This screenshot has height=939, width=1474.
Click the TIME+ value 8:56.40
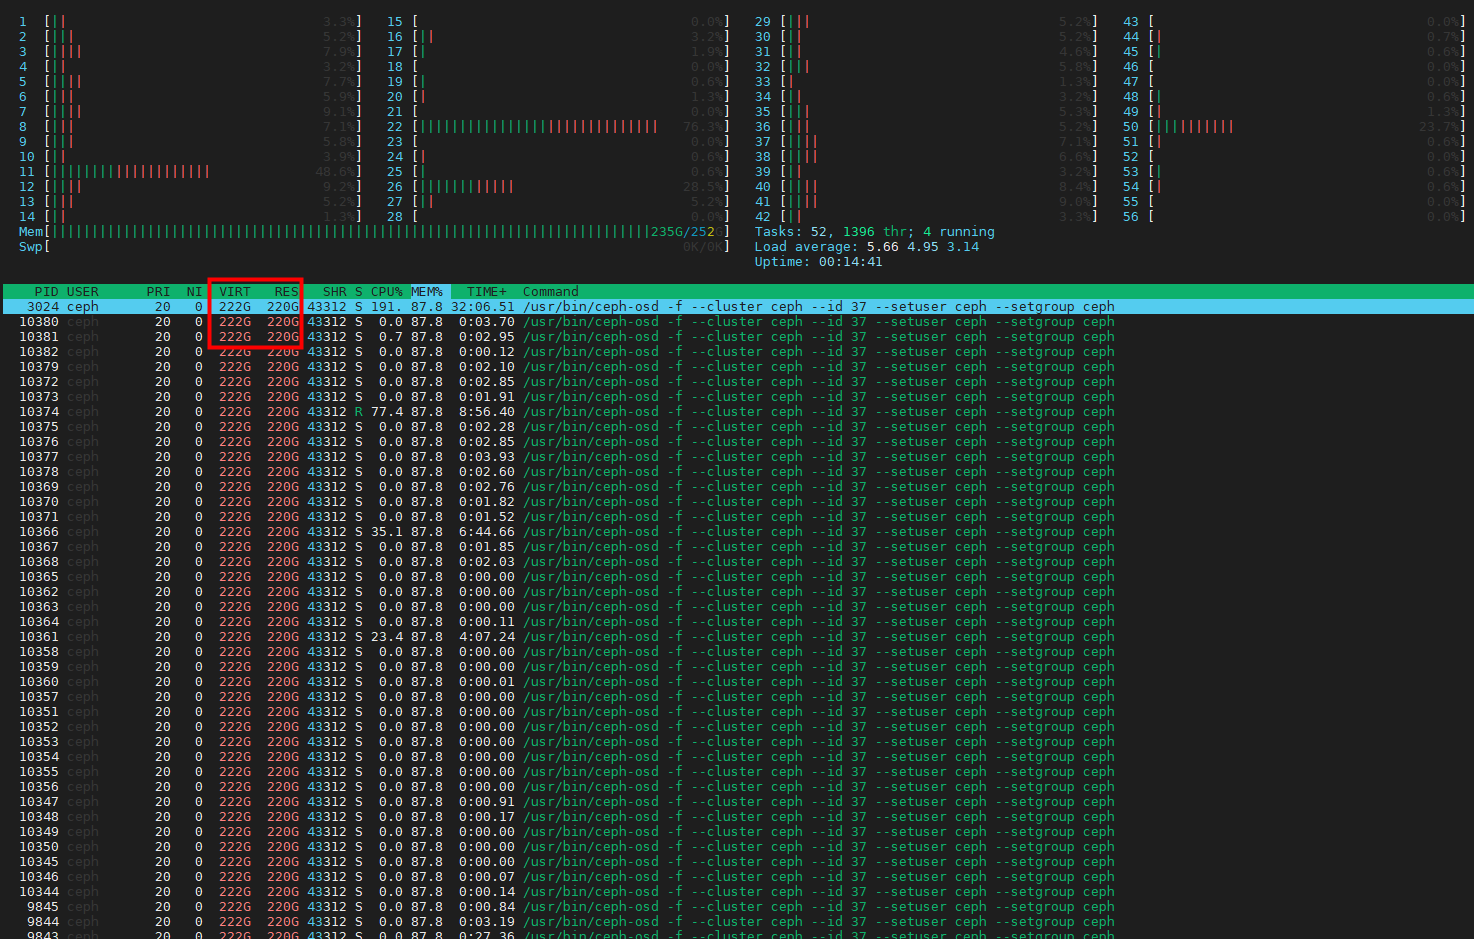[487, 412]
